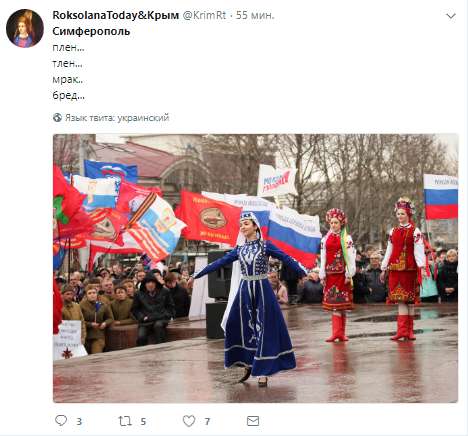Like the tweet with the heart icon

click(189, 421)
